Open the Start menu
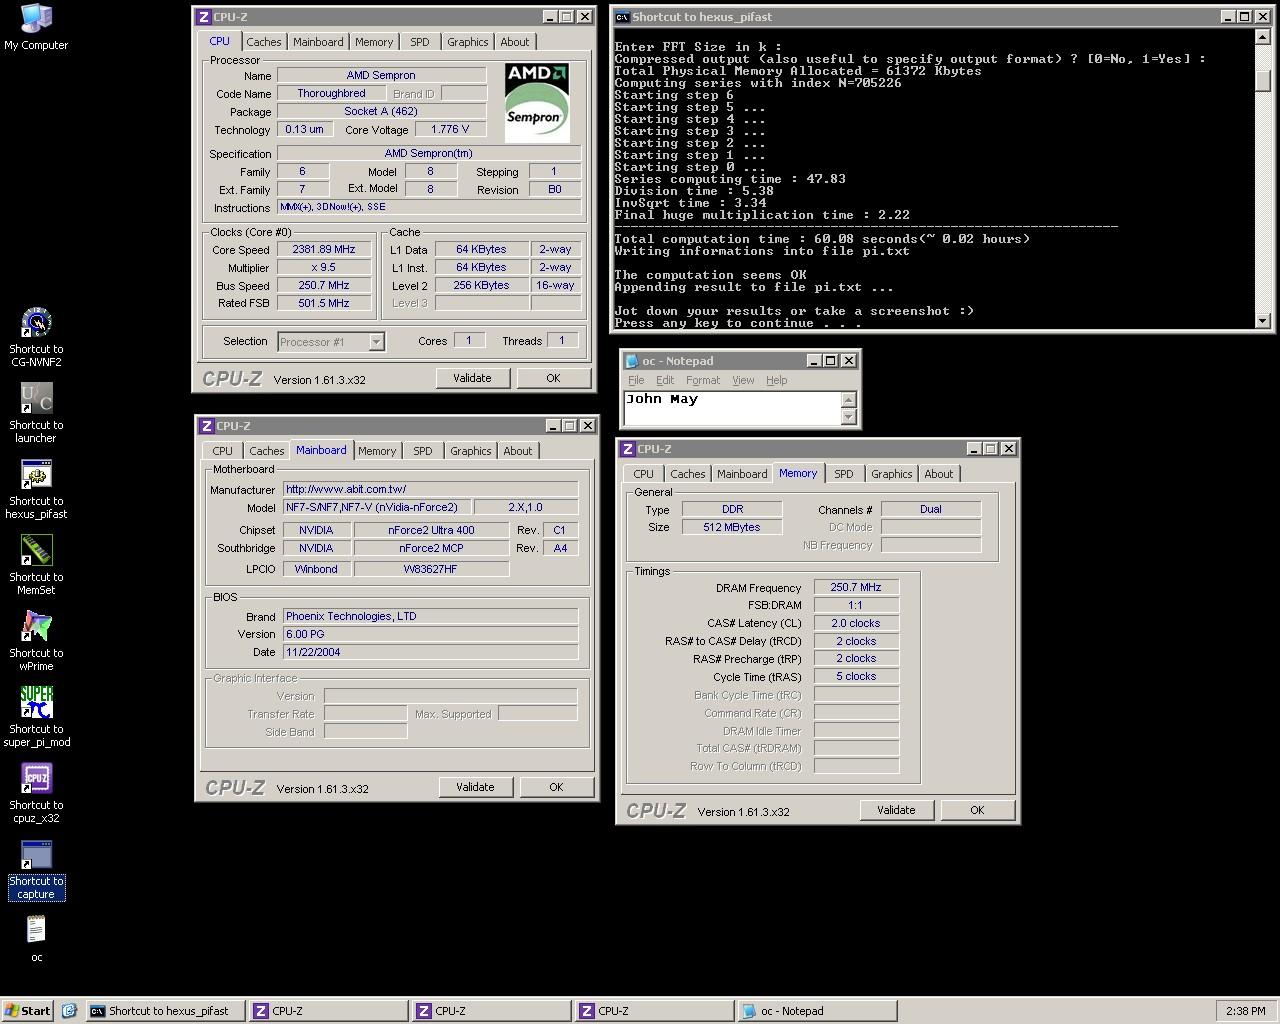The width and height of the screenshot is (1280, 1024). (28, 1011)
